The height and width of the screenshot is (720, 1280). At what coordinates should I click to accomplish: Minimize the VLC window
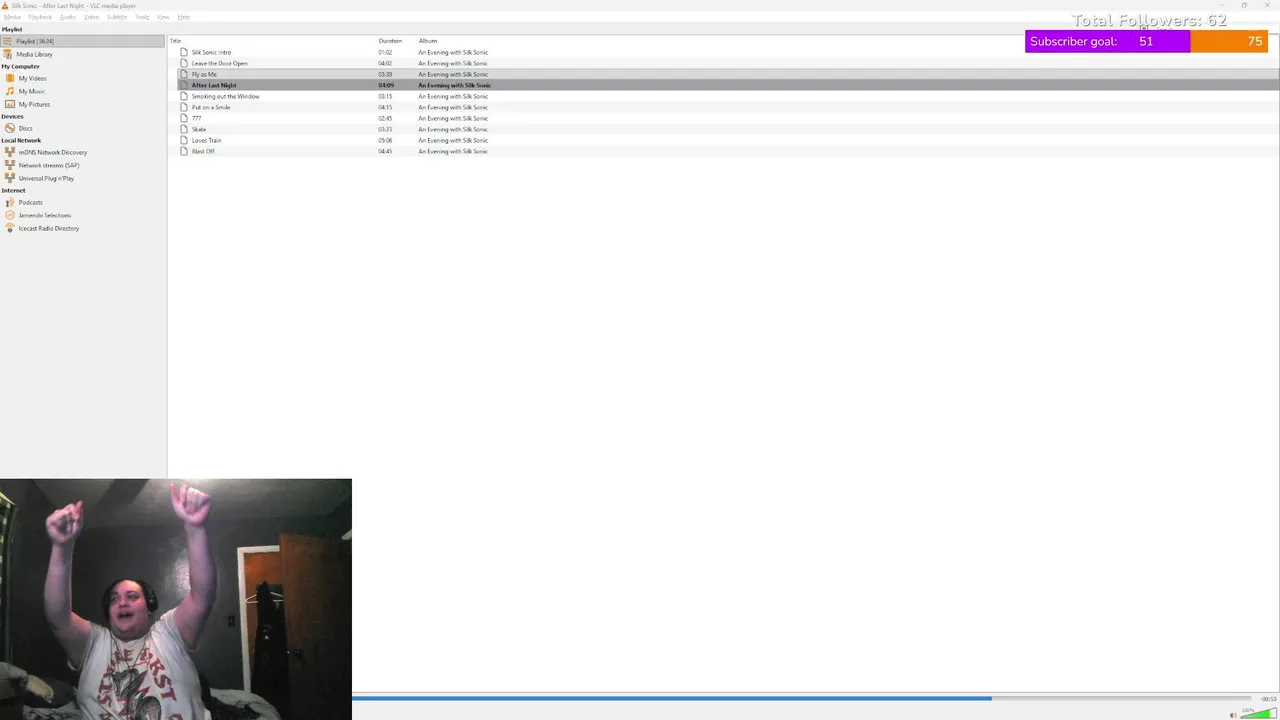1221,5
